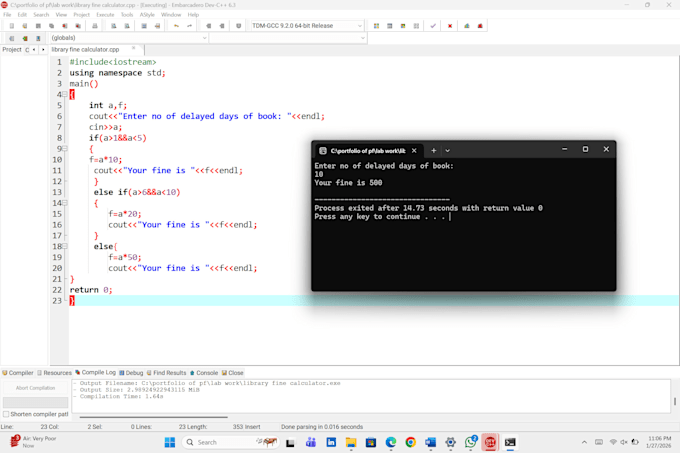The width and height of the screenshot is (680, 453).
Task: Click the Close file toolbar icon
Action: pos(65,26)
